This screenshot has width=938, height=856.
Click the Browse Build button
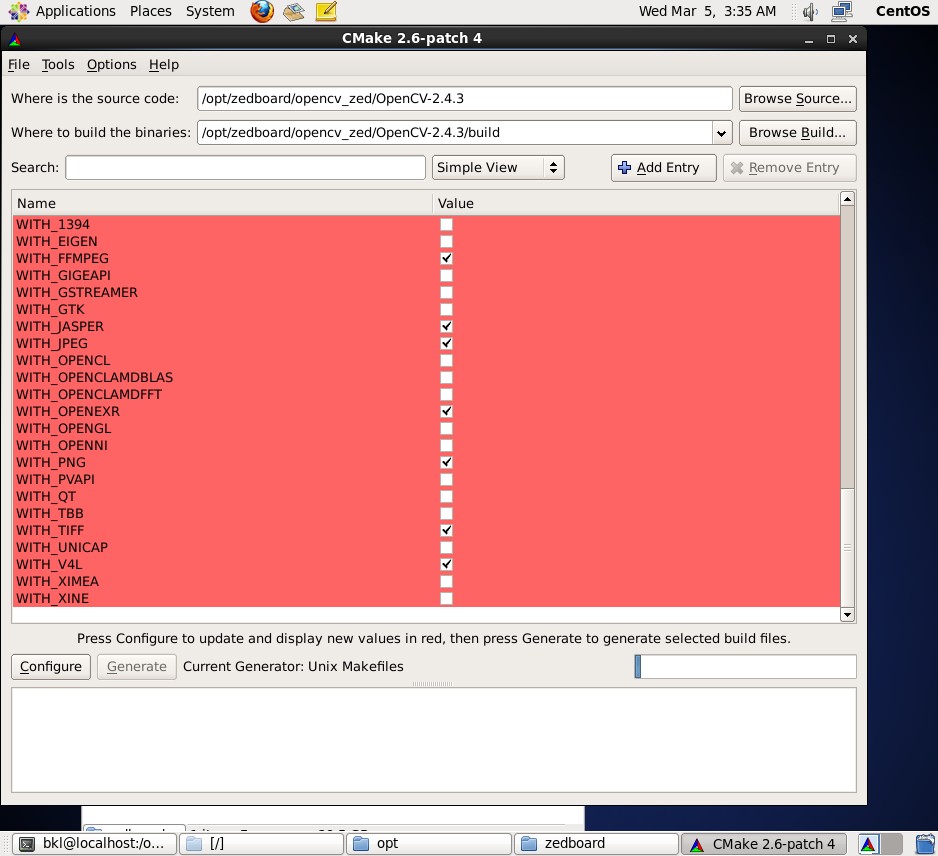click(x=797, y=133)
